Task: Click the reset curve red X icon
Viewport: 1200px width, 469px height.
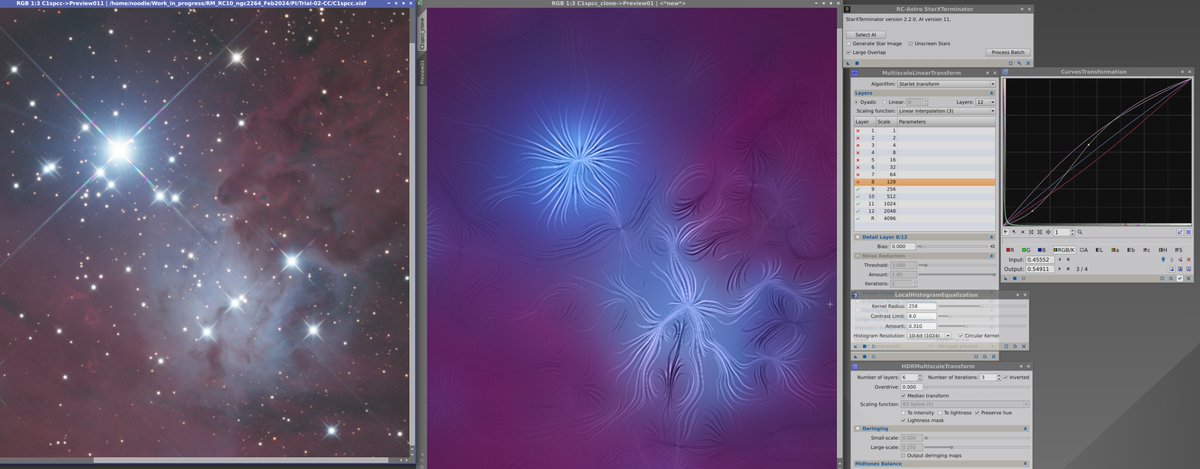Action: tap(1189, 260)
